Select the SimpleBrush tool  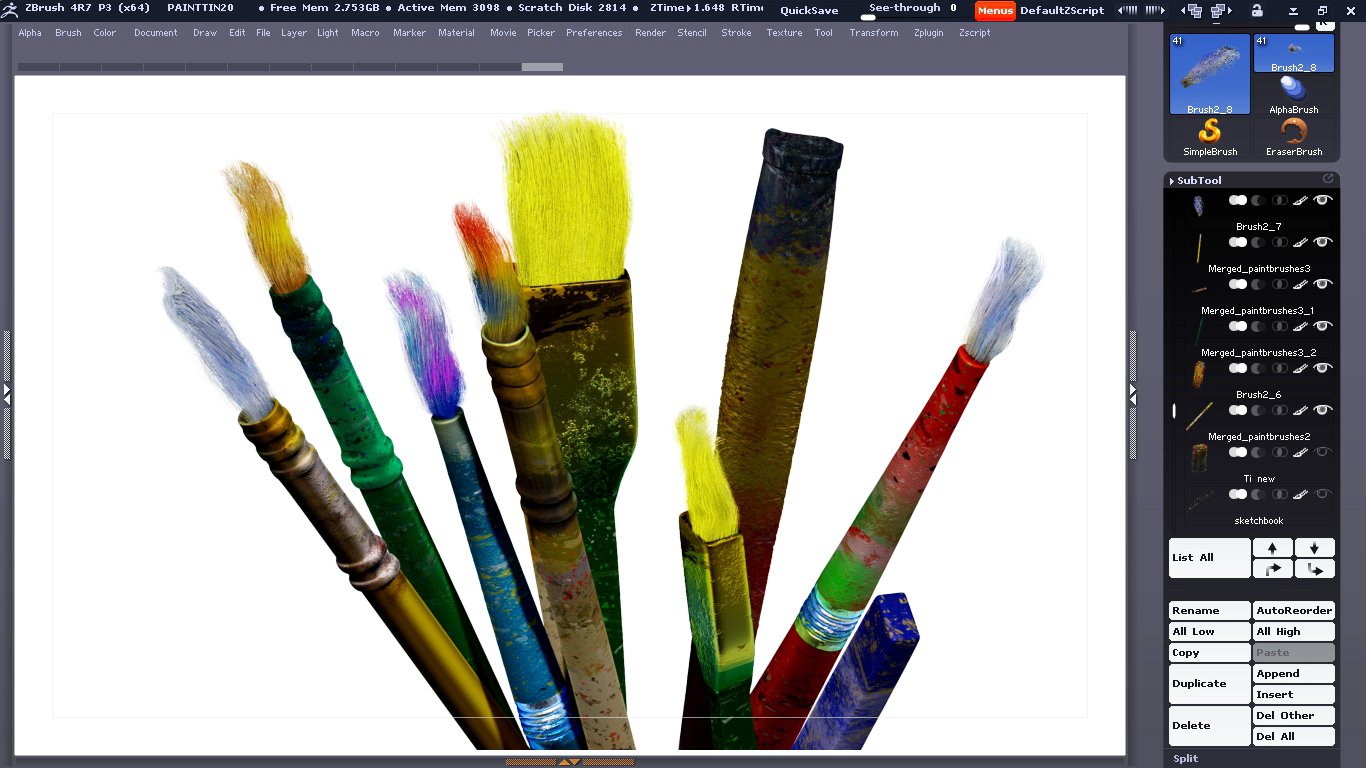coord(1210,137)
